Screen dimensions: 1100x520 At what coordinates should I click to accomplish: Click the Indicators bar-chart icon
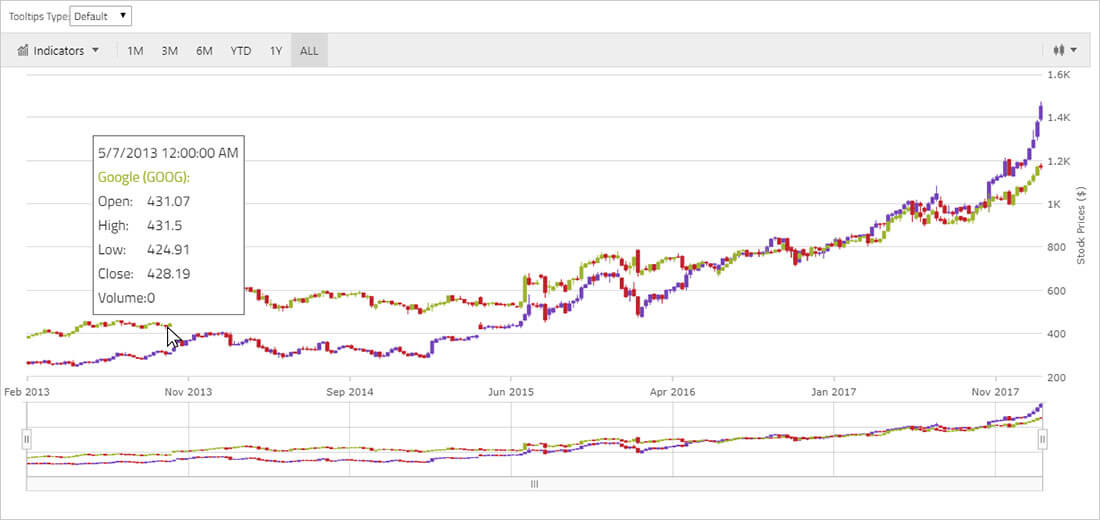tap(22, 51)
